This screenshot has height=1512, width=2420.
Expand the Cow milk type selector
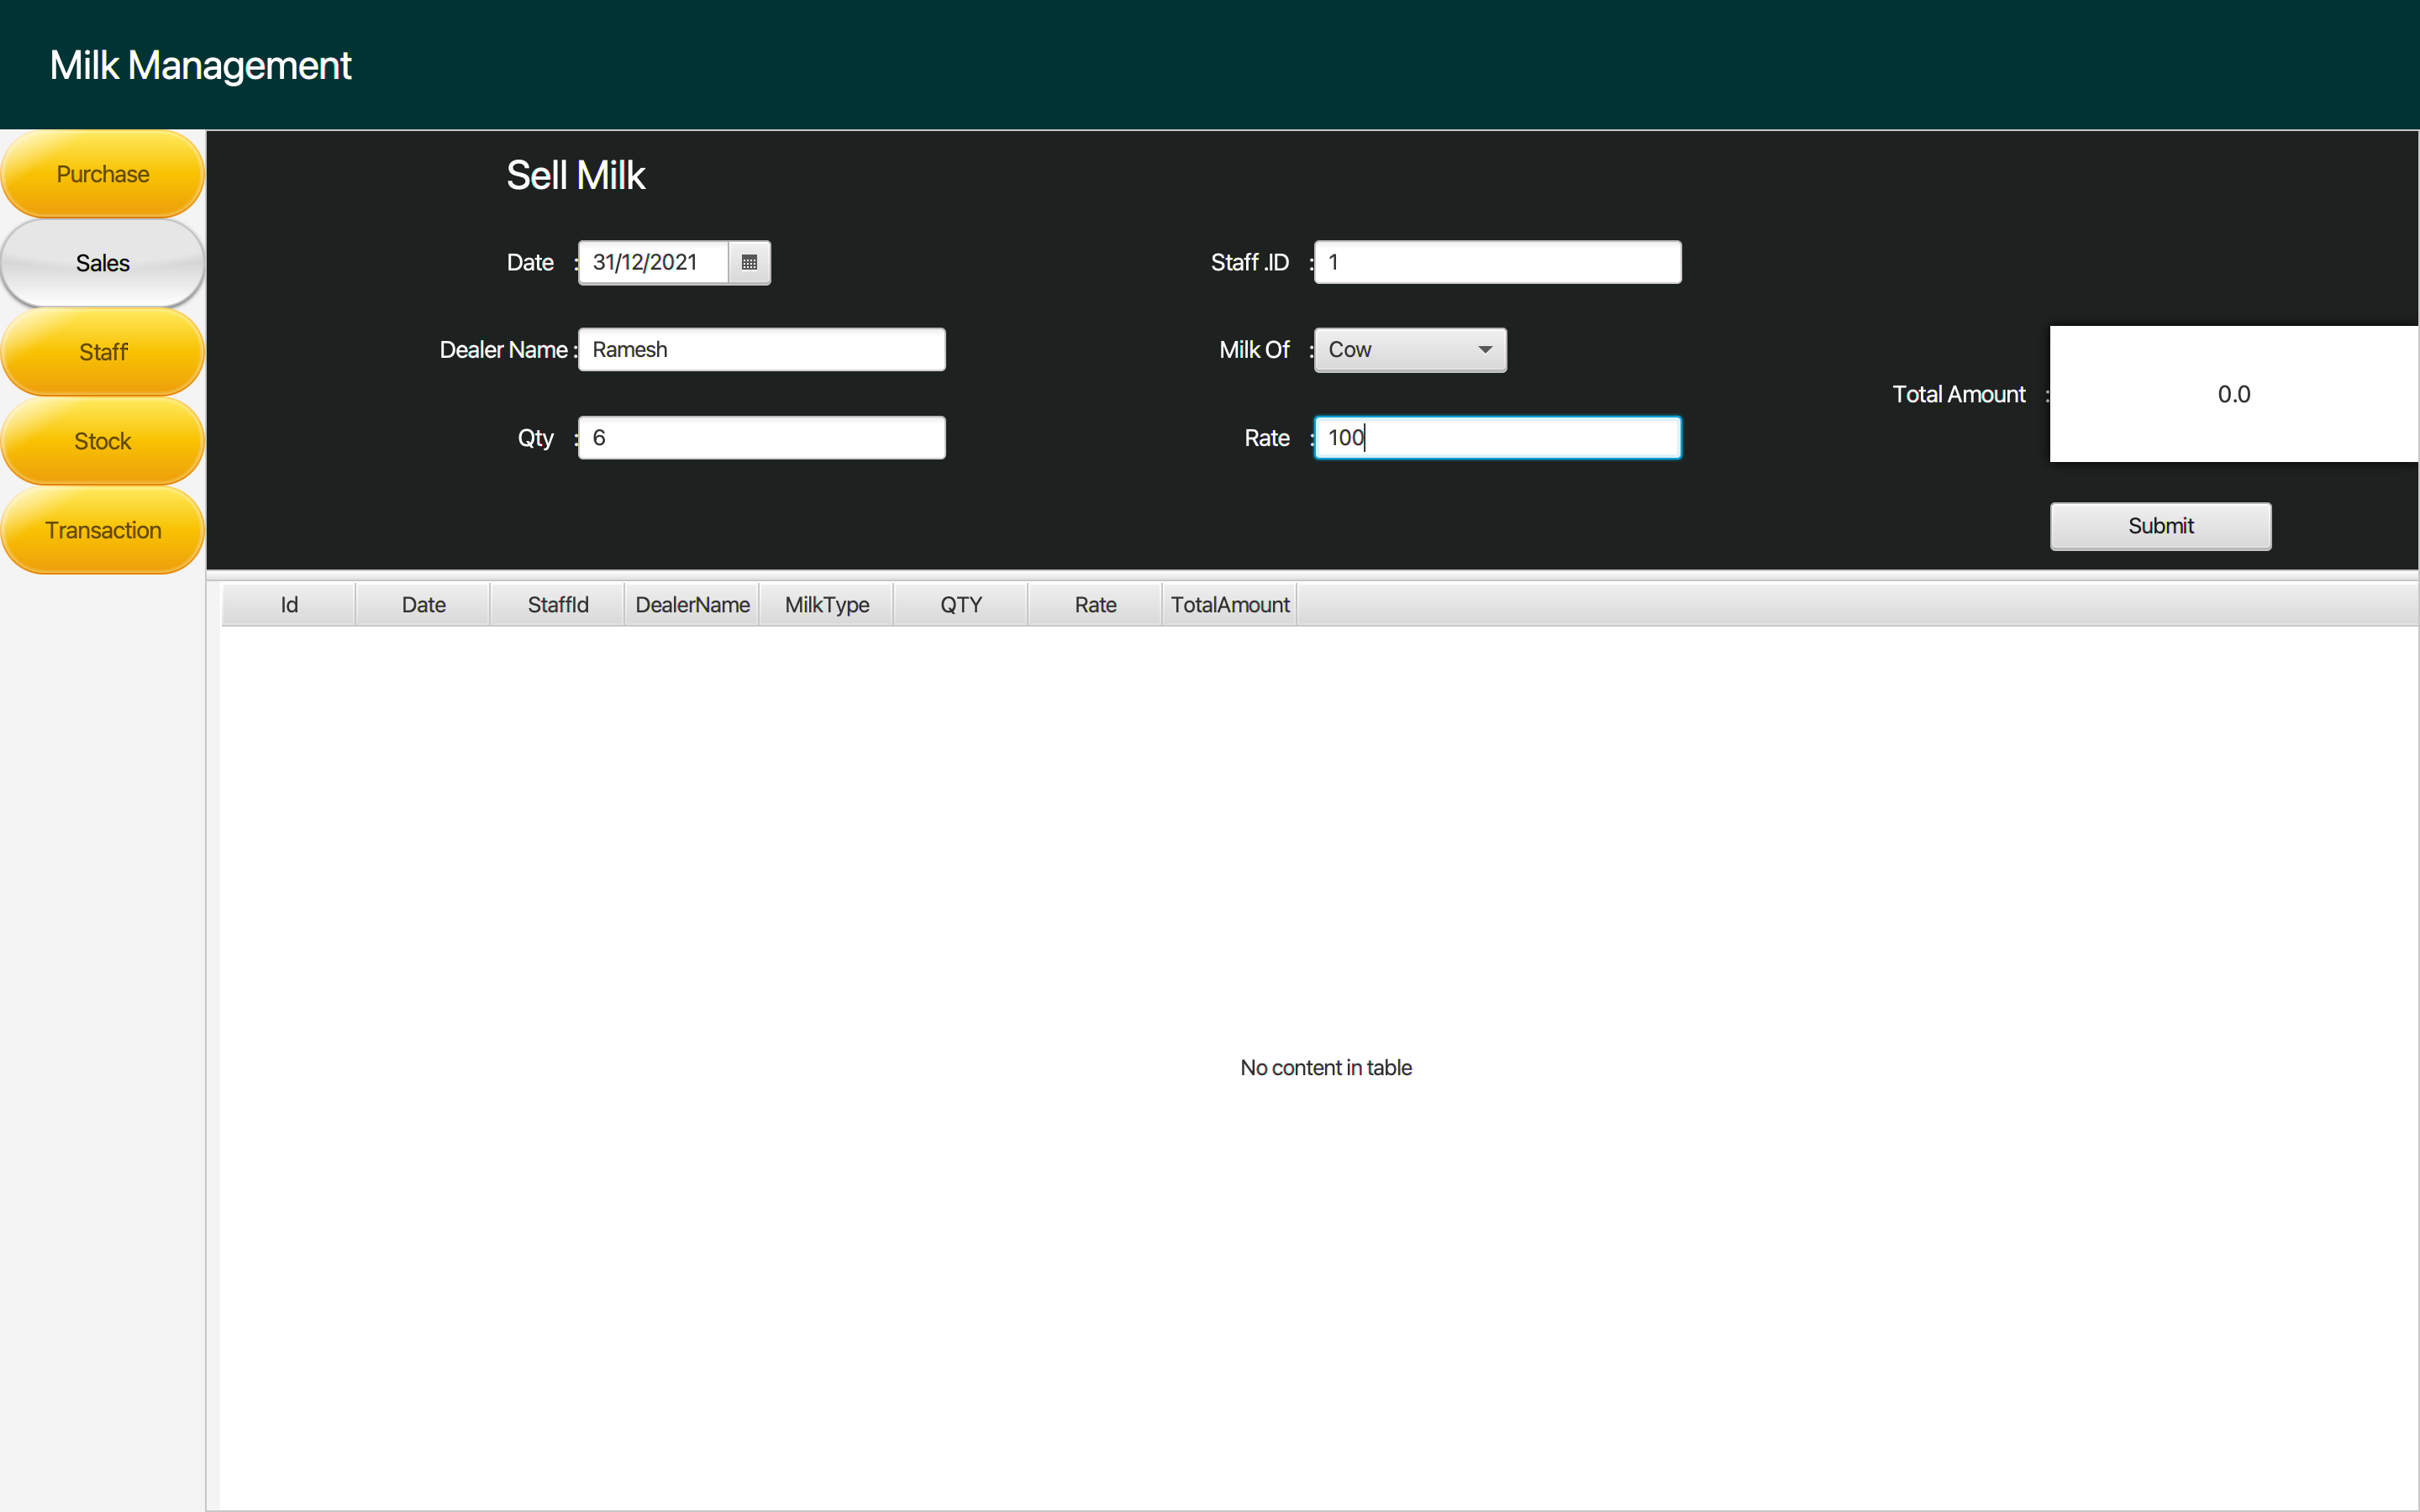(1484, 349)
